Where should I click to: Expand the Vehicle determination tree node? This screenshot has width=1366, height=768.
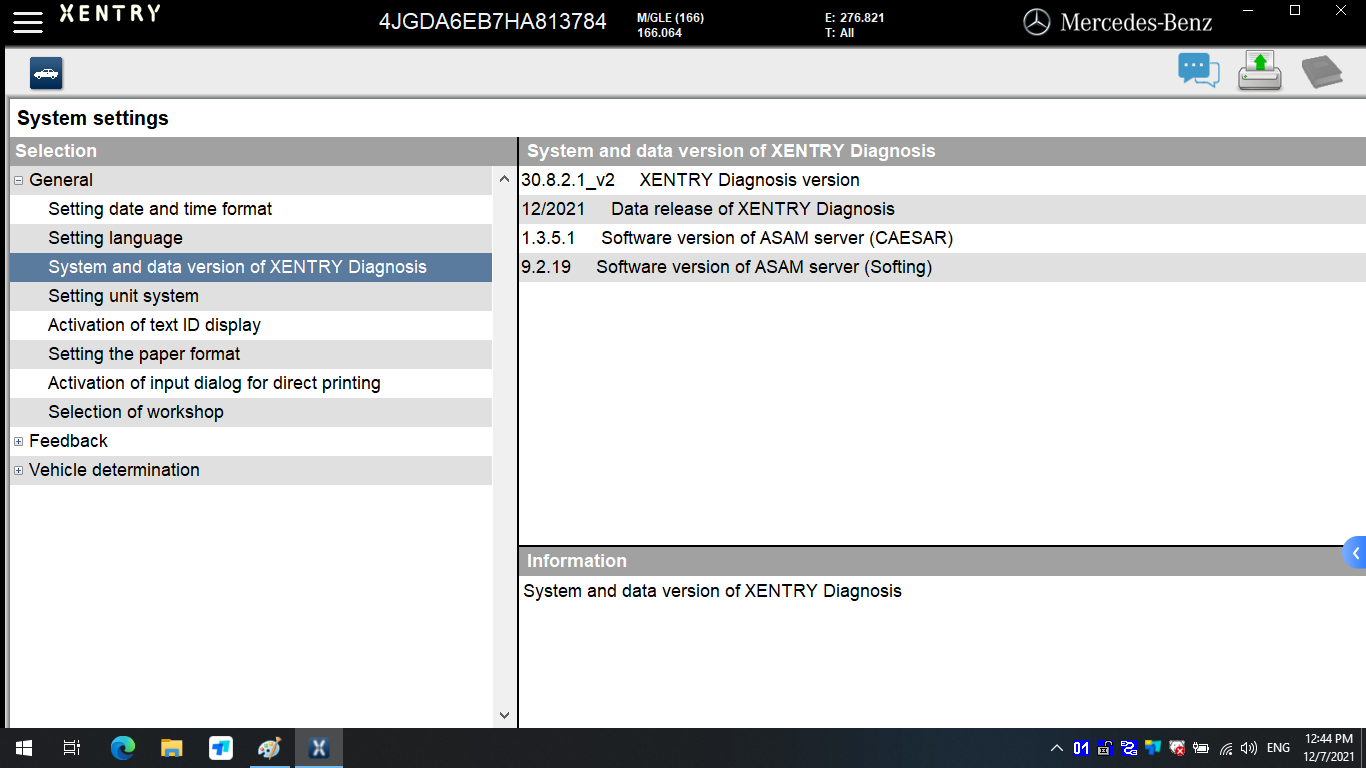(19, 470)
